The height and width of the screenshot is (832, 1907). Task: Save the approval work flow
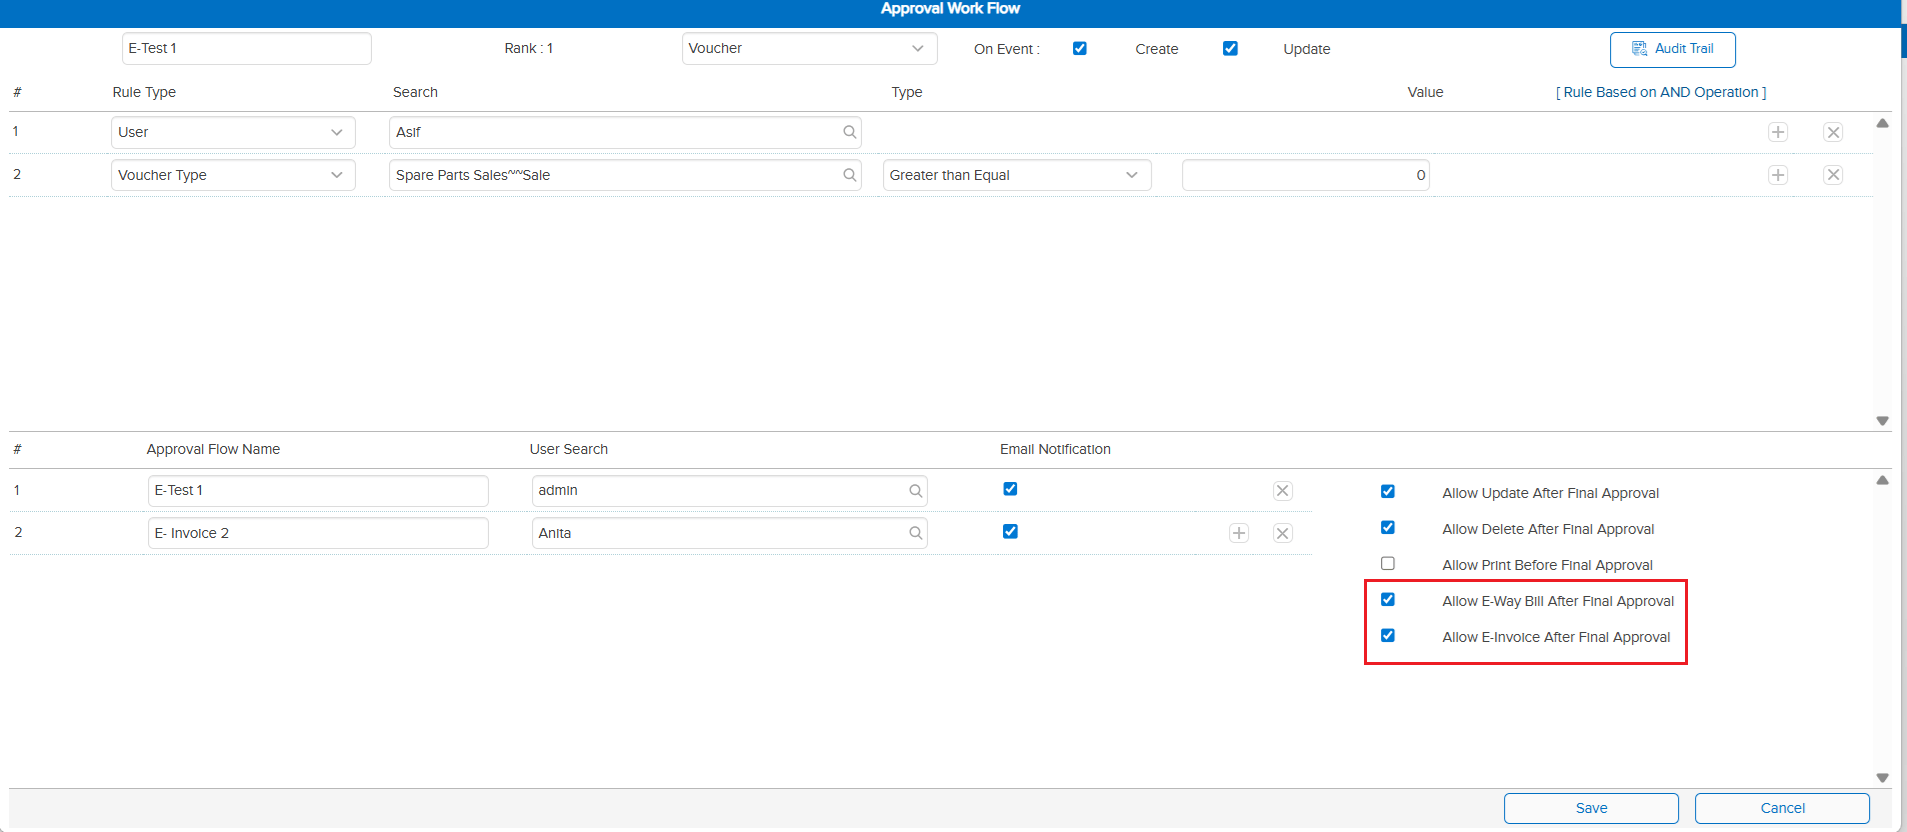click(1591, 808)
